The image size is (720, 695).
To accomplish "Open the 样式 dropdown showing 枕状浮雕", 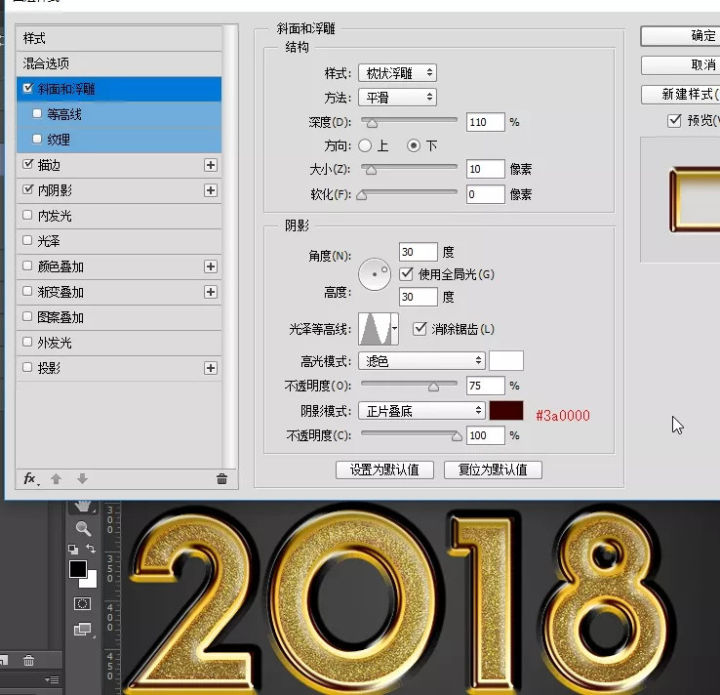I will tap(398, 73).
